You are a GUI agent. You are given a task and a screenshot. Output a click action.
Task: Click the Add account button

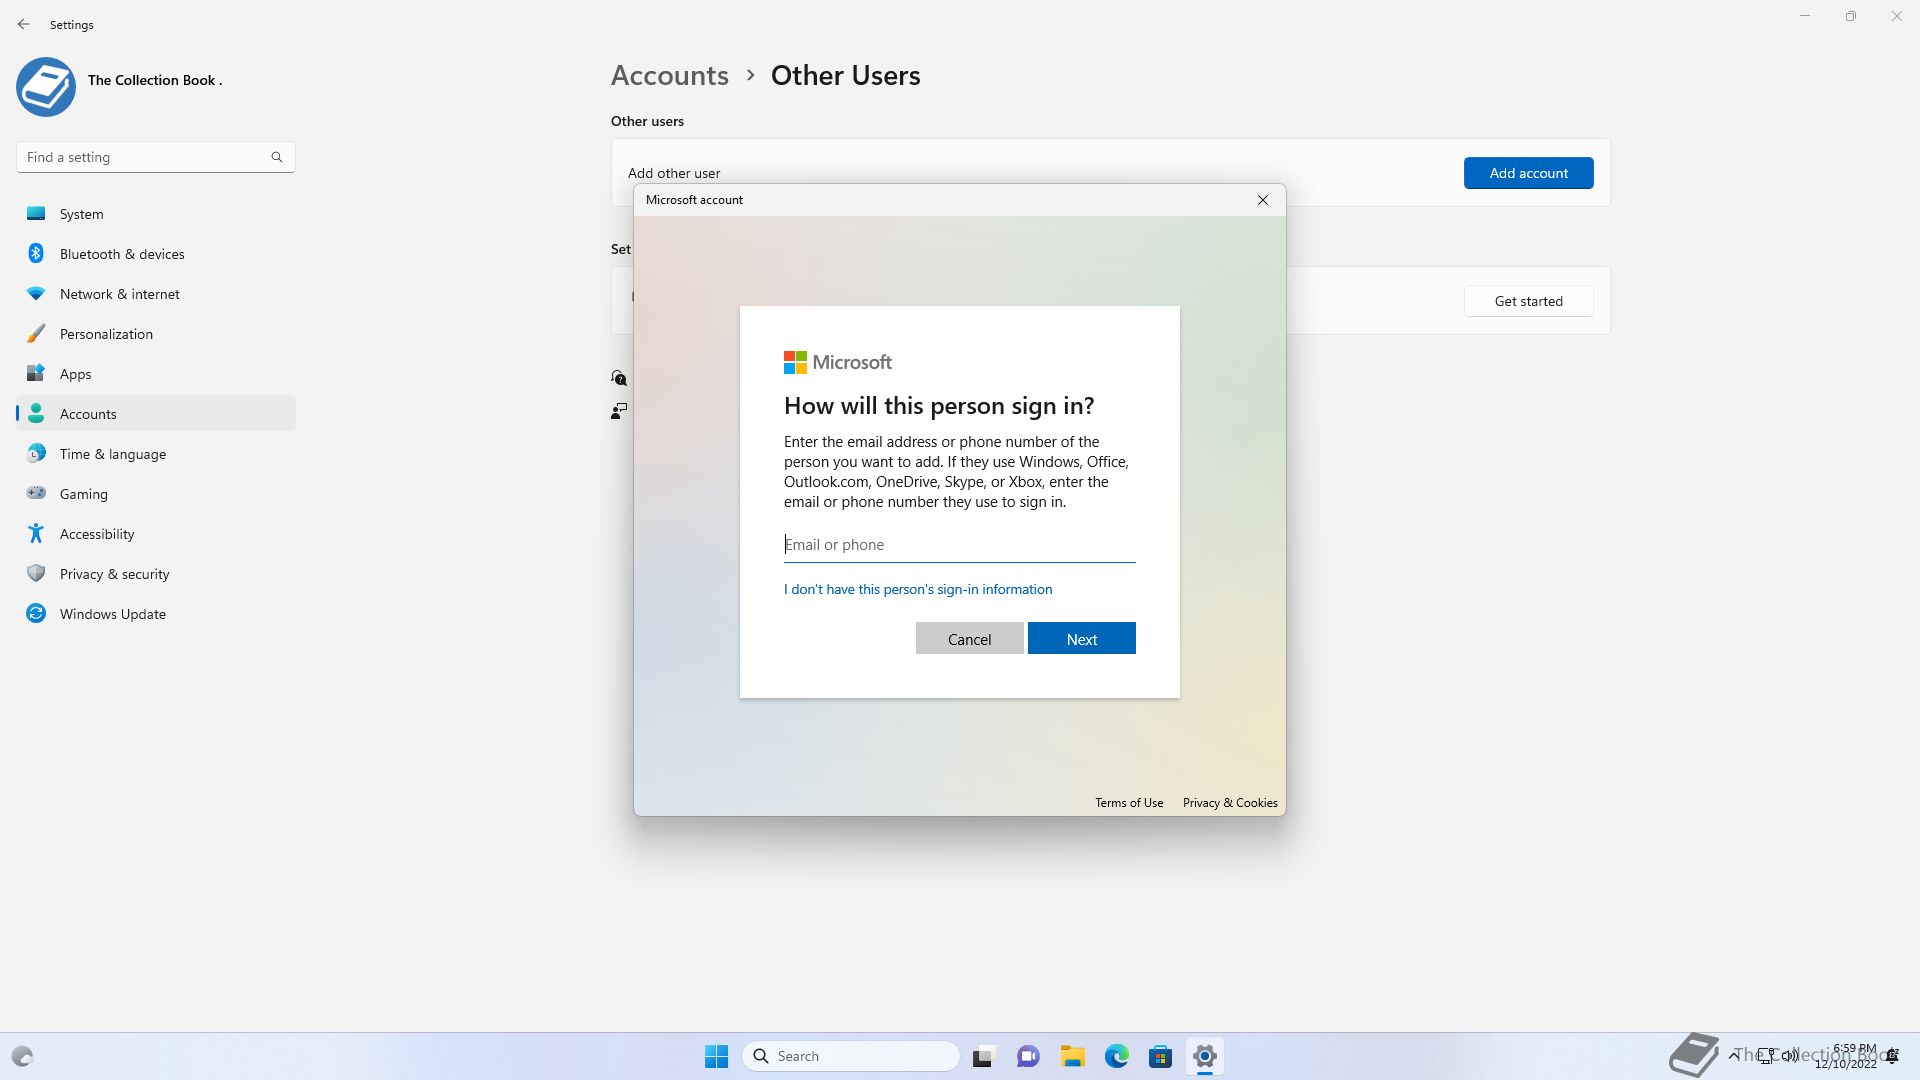pyautogui.click(x=1529, y=173)
